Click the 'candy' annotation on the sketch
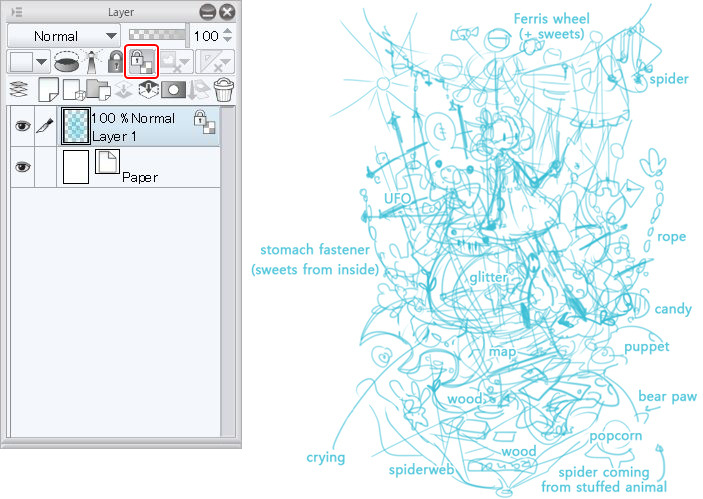 pos(673,309)
